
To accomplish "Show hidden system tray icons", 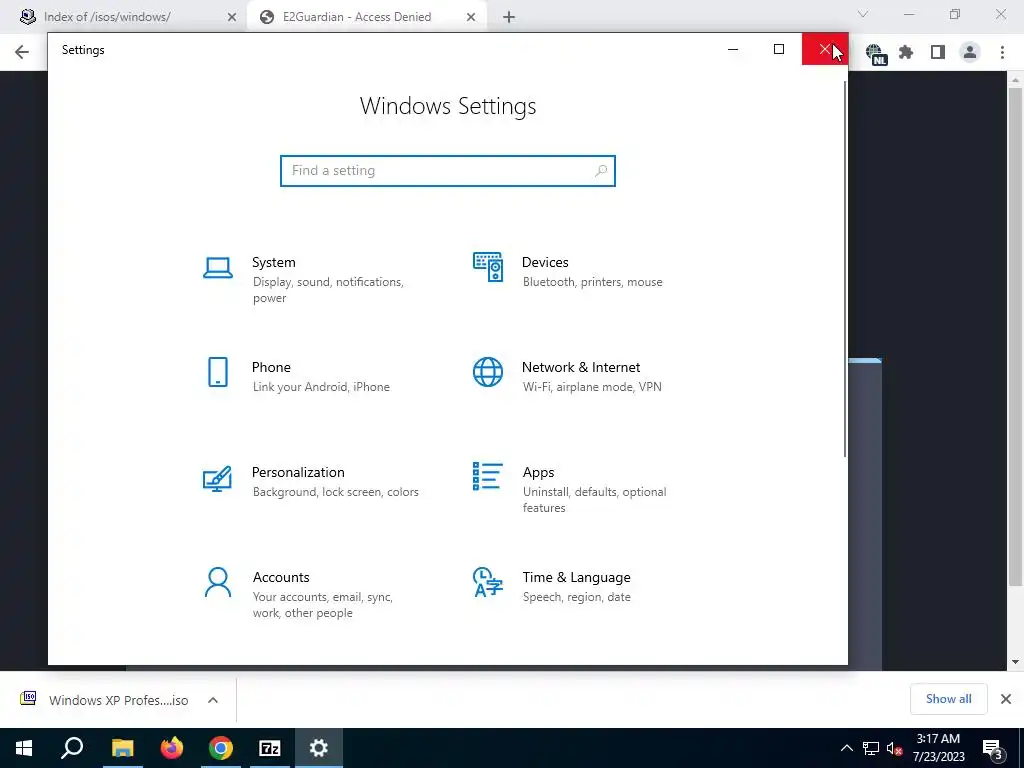I will coord(846,748).
